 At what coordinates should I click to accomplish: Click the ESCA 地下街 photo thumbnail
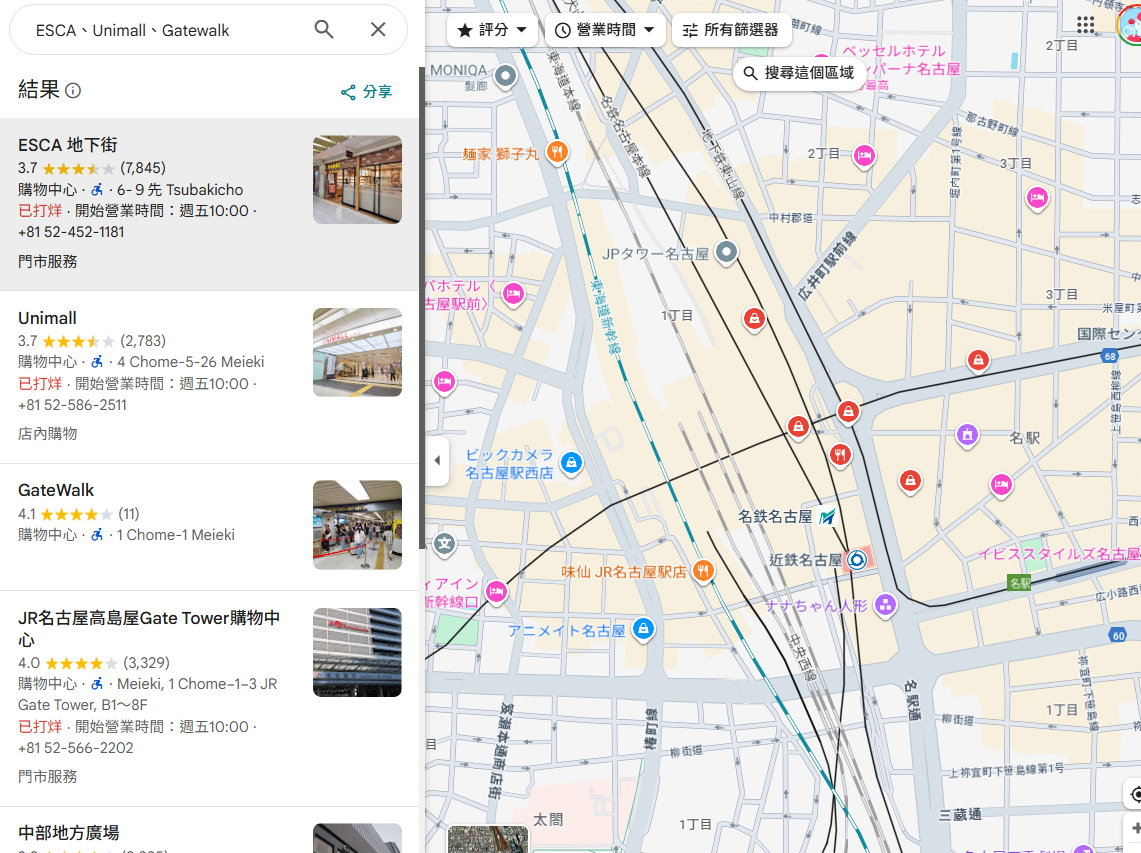[357, 180]
